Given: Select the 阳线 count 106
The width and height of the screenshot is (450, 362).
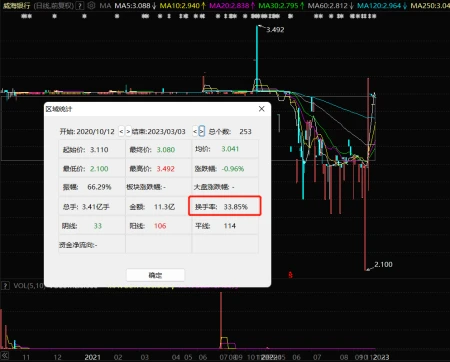Looking at the screenshot, I should coord(160,226).
